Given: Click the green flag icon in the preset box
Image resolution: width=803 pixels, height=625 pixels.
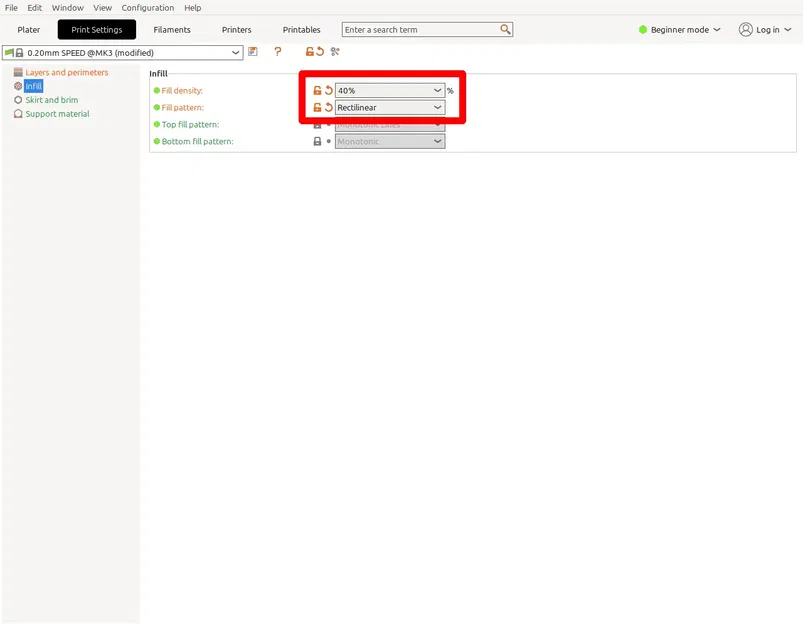Looking at the screenshot, I should (x=9, y=52).
